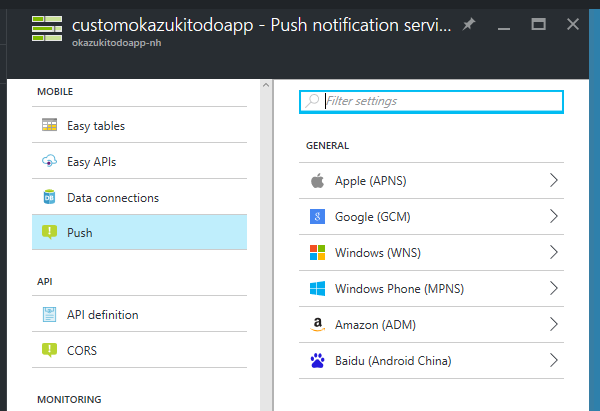
Task: Click the Push exclamation speech-bubble icon
Action: [x=49, y=232]
